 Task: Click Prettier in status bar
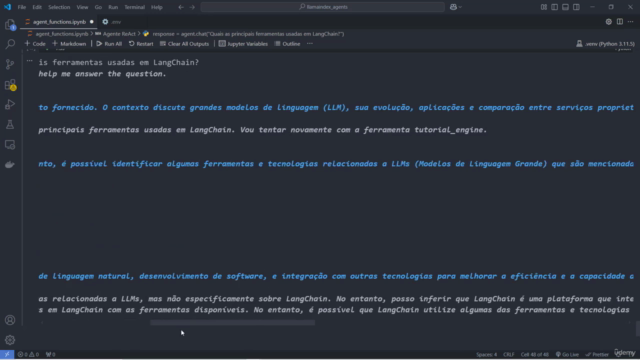click(x=597, y=354)
